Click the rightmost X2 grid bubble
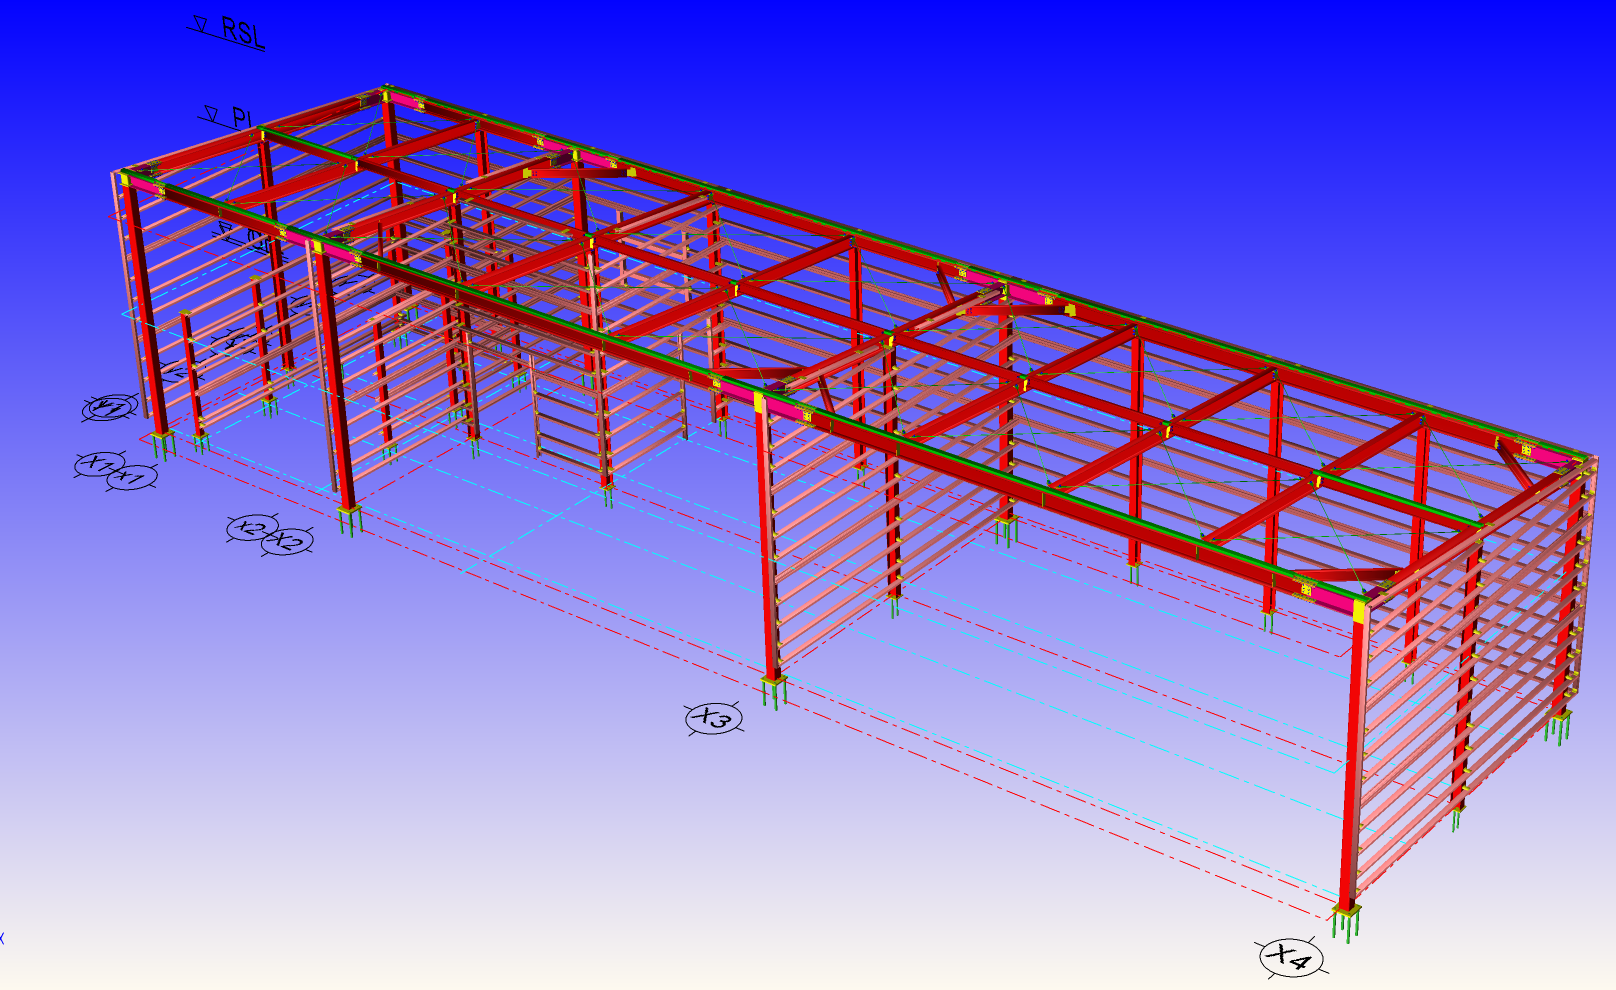 288,542
